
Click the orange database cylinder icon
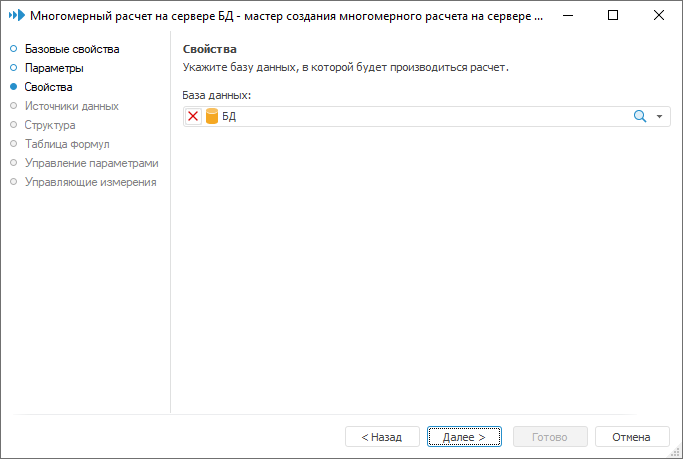coord(212,117)
